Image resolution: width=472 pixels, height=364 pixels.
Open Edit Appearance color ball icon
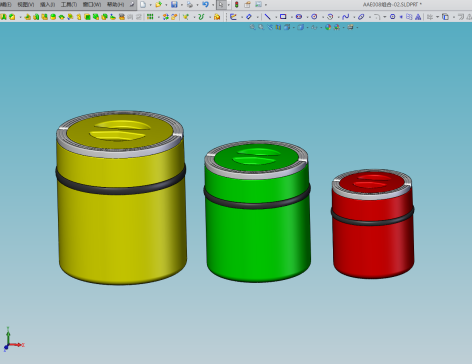[328, 27]
